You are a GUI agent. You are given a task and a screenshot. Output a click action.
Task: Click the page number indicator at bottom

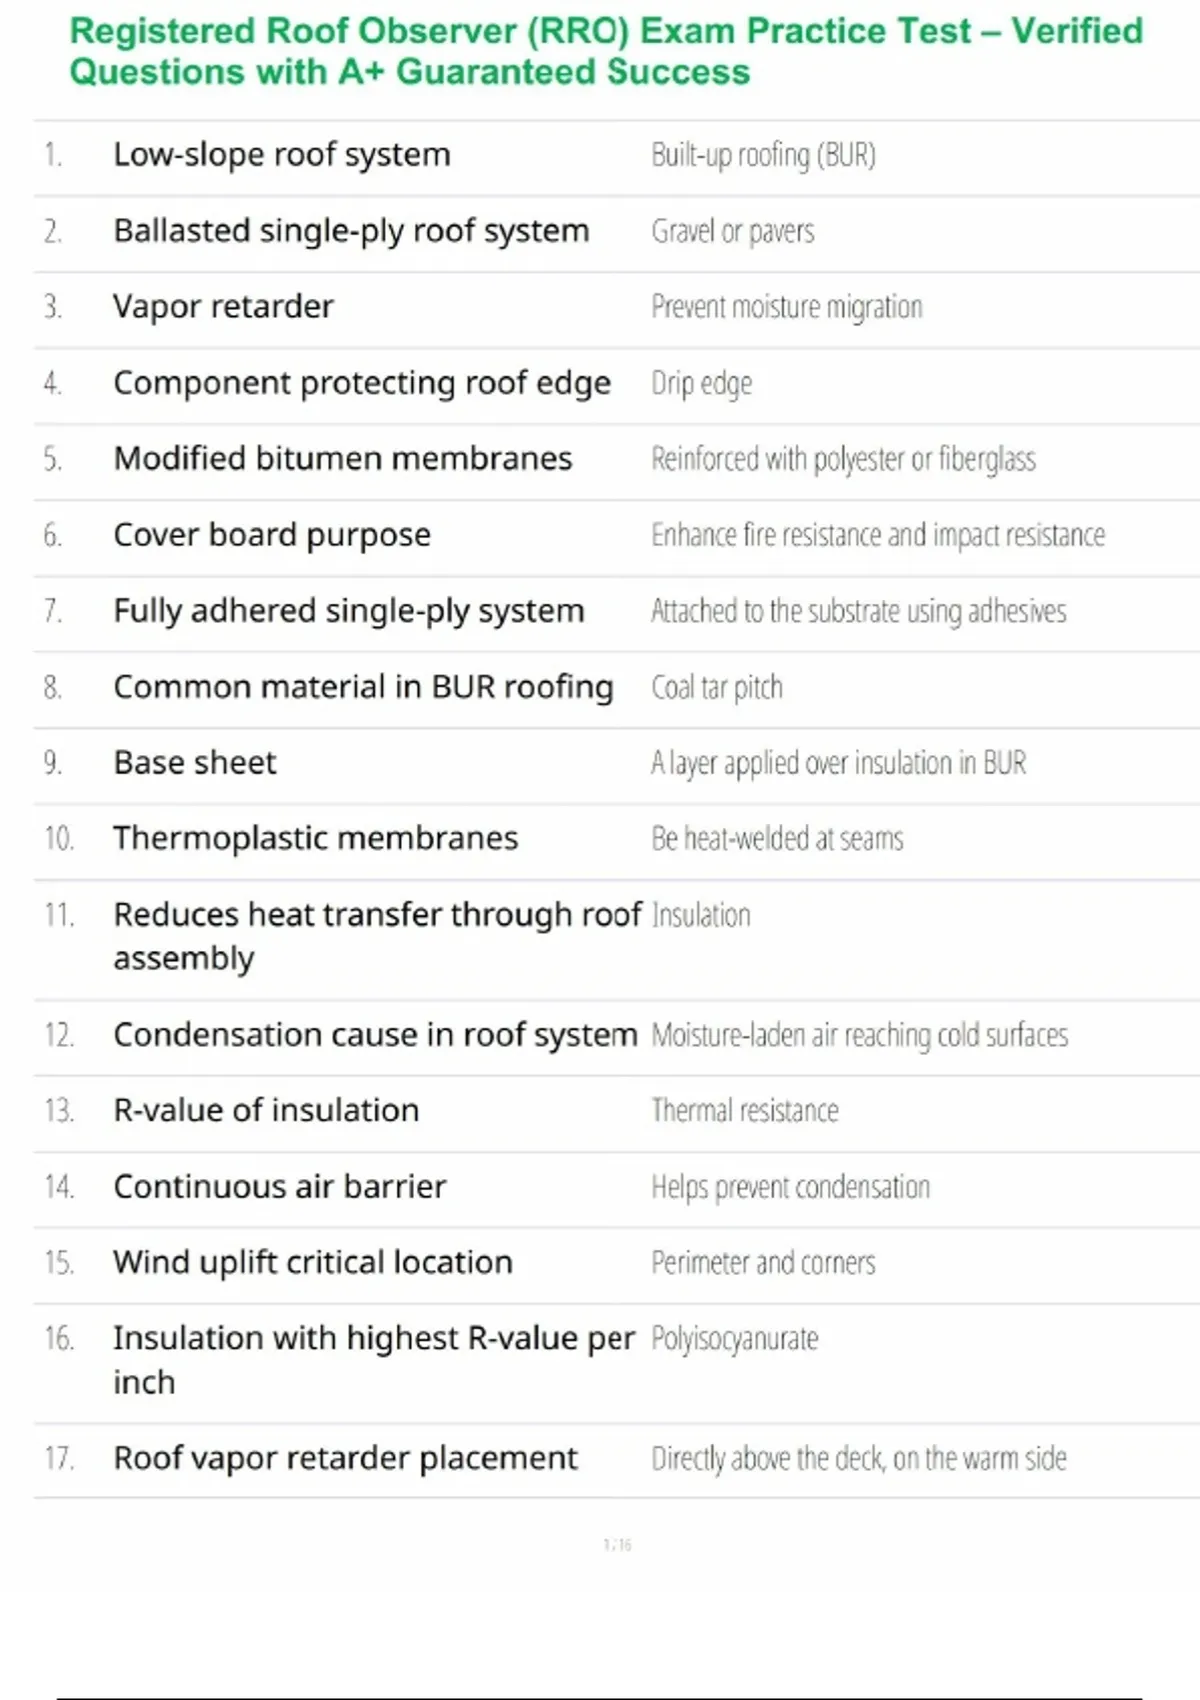tap(617, 1545)
